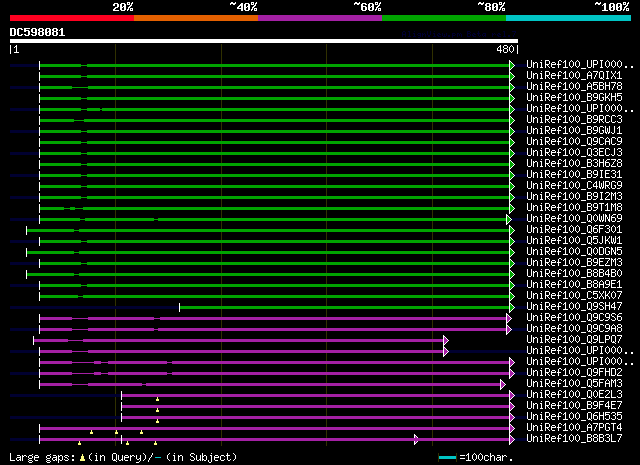Click the 480 query end position label

point(505,49)
